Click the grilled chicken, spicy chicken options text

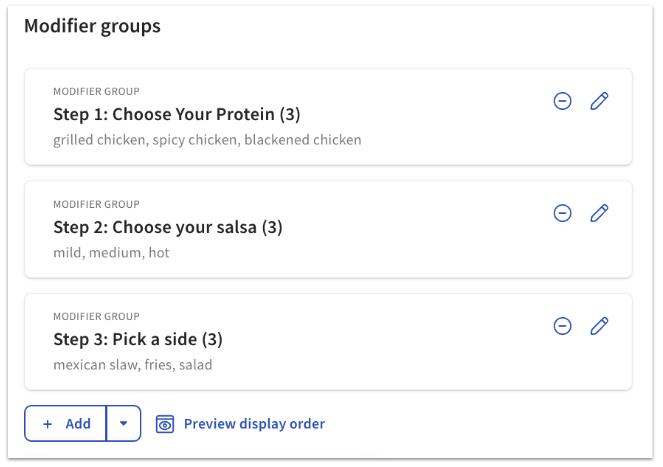coord(207,140)
